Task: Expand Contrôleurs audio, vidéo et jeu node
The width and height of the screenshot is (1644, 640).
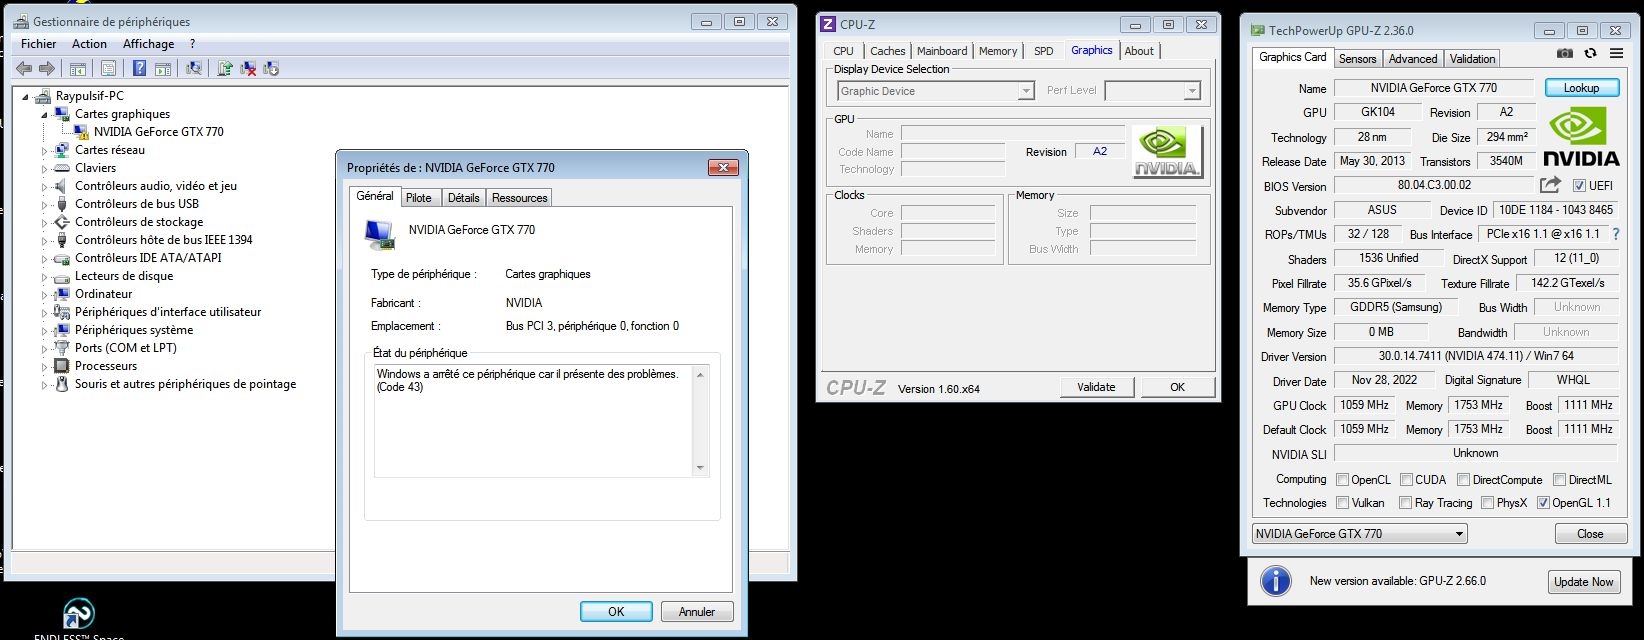Action: 45,187
